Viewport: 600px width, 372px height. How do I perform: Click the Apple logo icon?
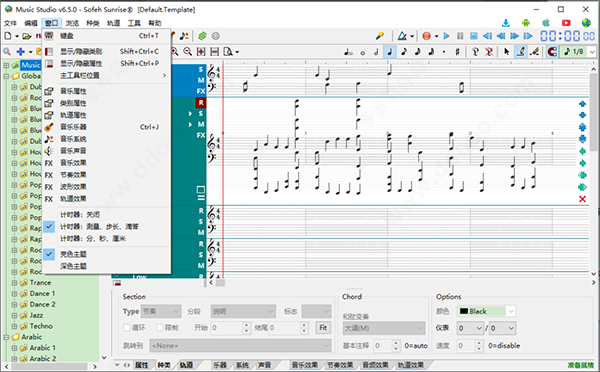pyautogui.click(x=546, y=23)
